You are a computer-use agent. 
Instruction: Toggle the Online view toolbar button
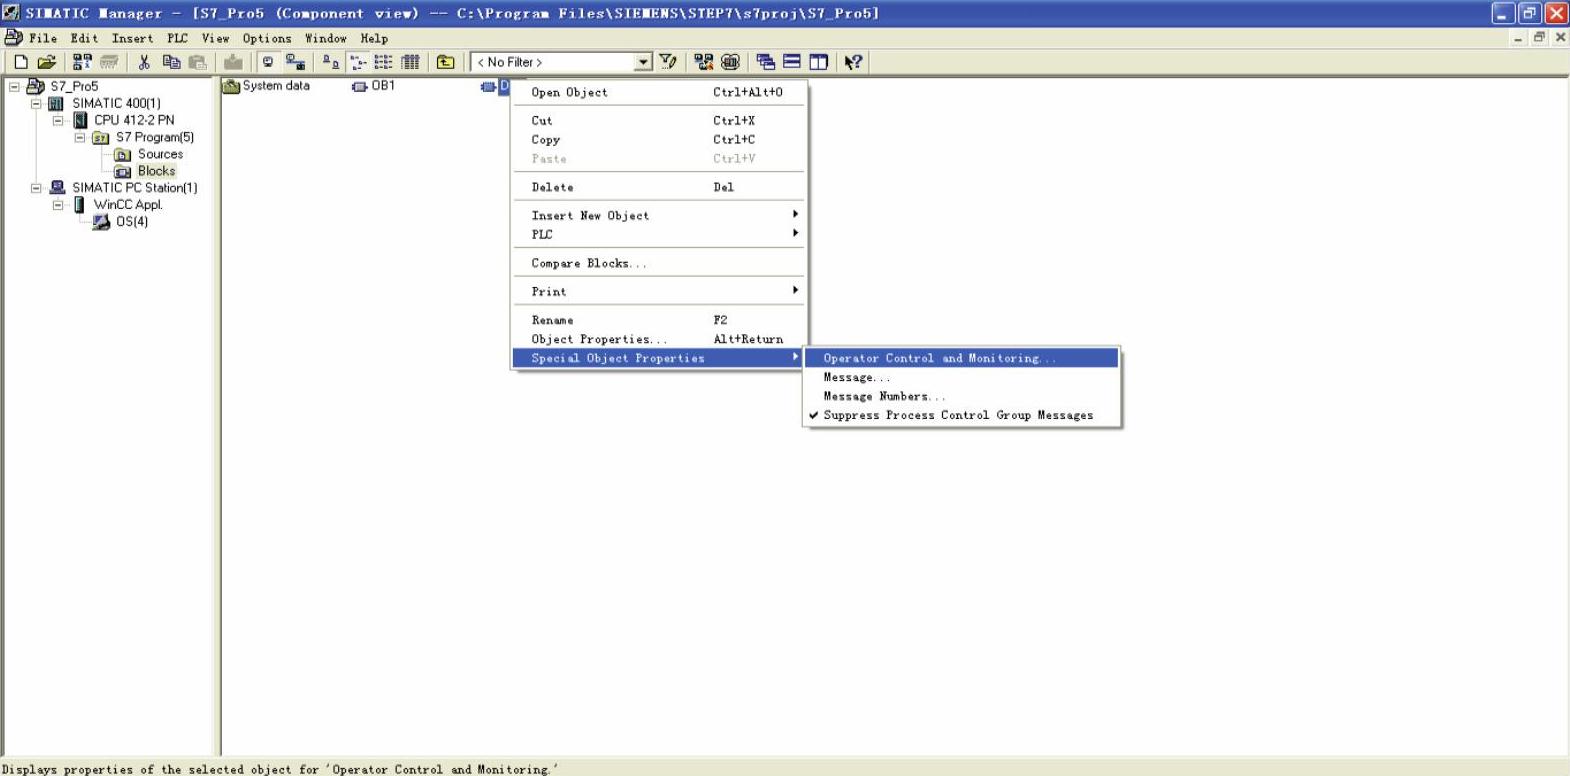[295, 62]
